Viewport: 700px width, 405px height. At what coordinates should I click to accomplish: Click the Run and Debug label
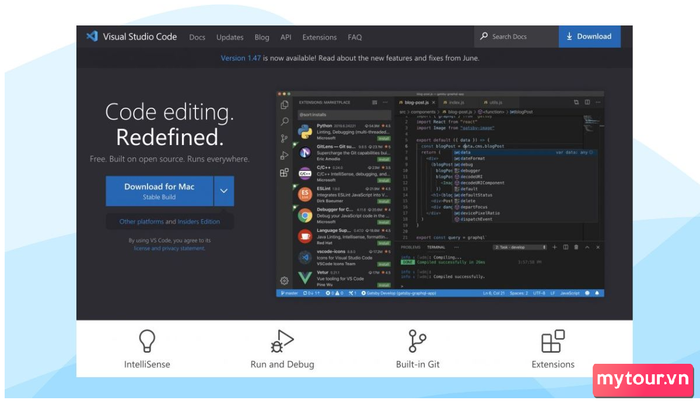pos(282,364)
